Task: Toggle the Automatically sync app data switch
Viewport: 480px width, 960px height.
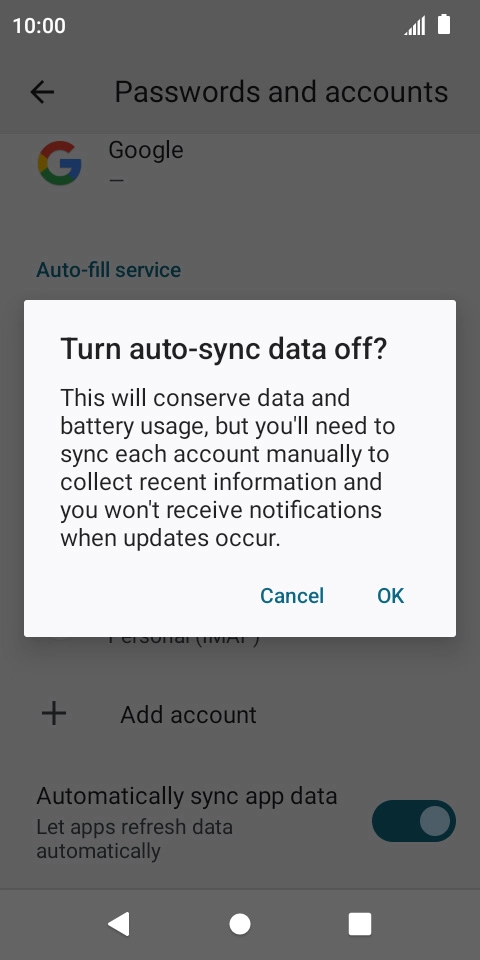Action: pyautogui.click(x=414, y=821)
